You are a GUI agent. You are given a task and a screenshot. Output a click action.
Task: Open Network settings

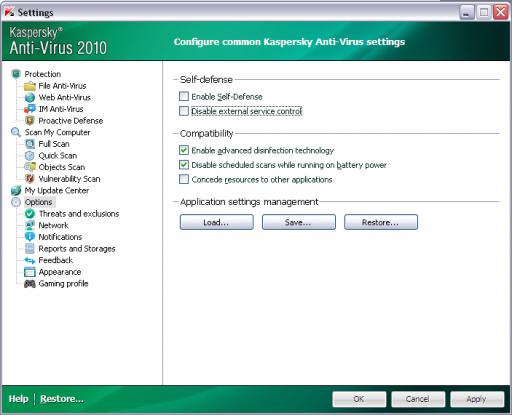point(53,225)
